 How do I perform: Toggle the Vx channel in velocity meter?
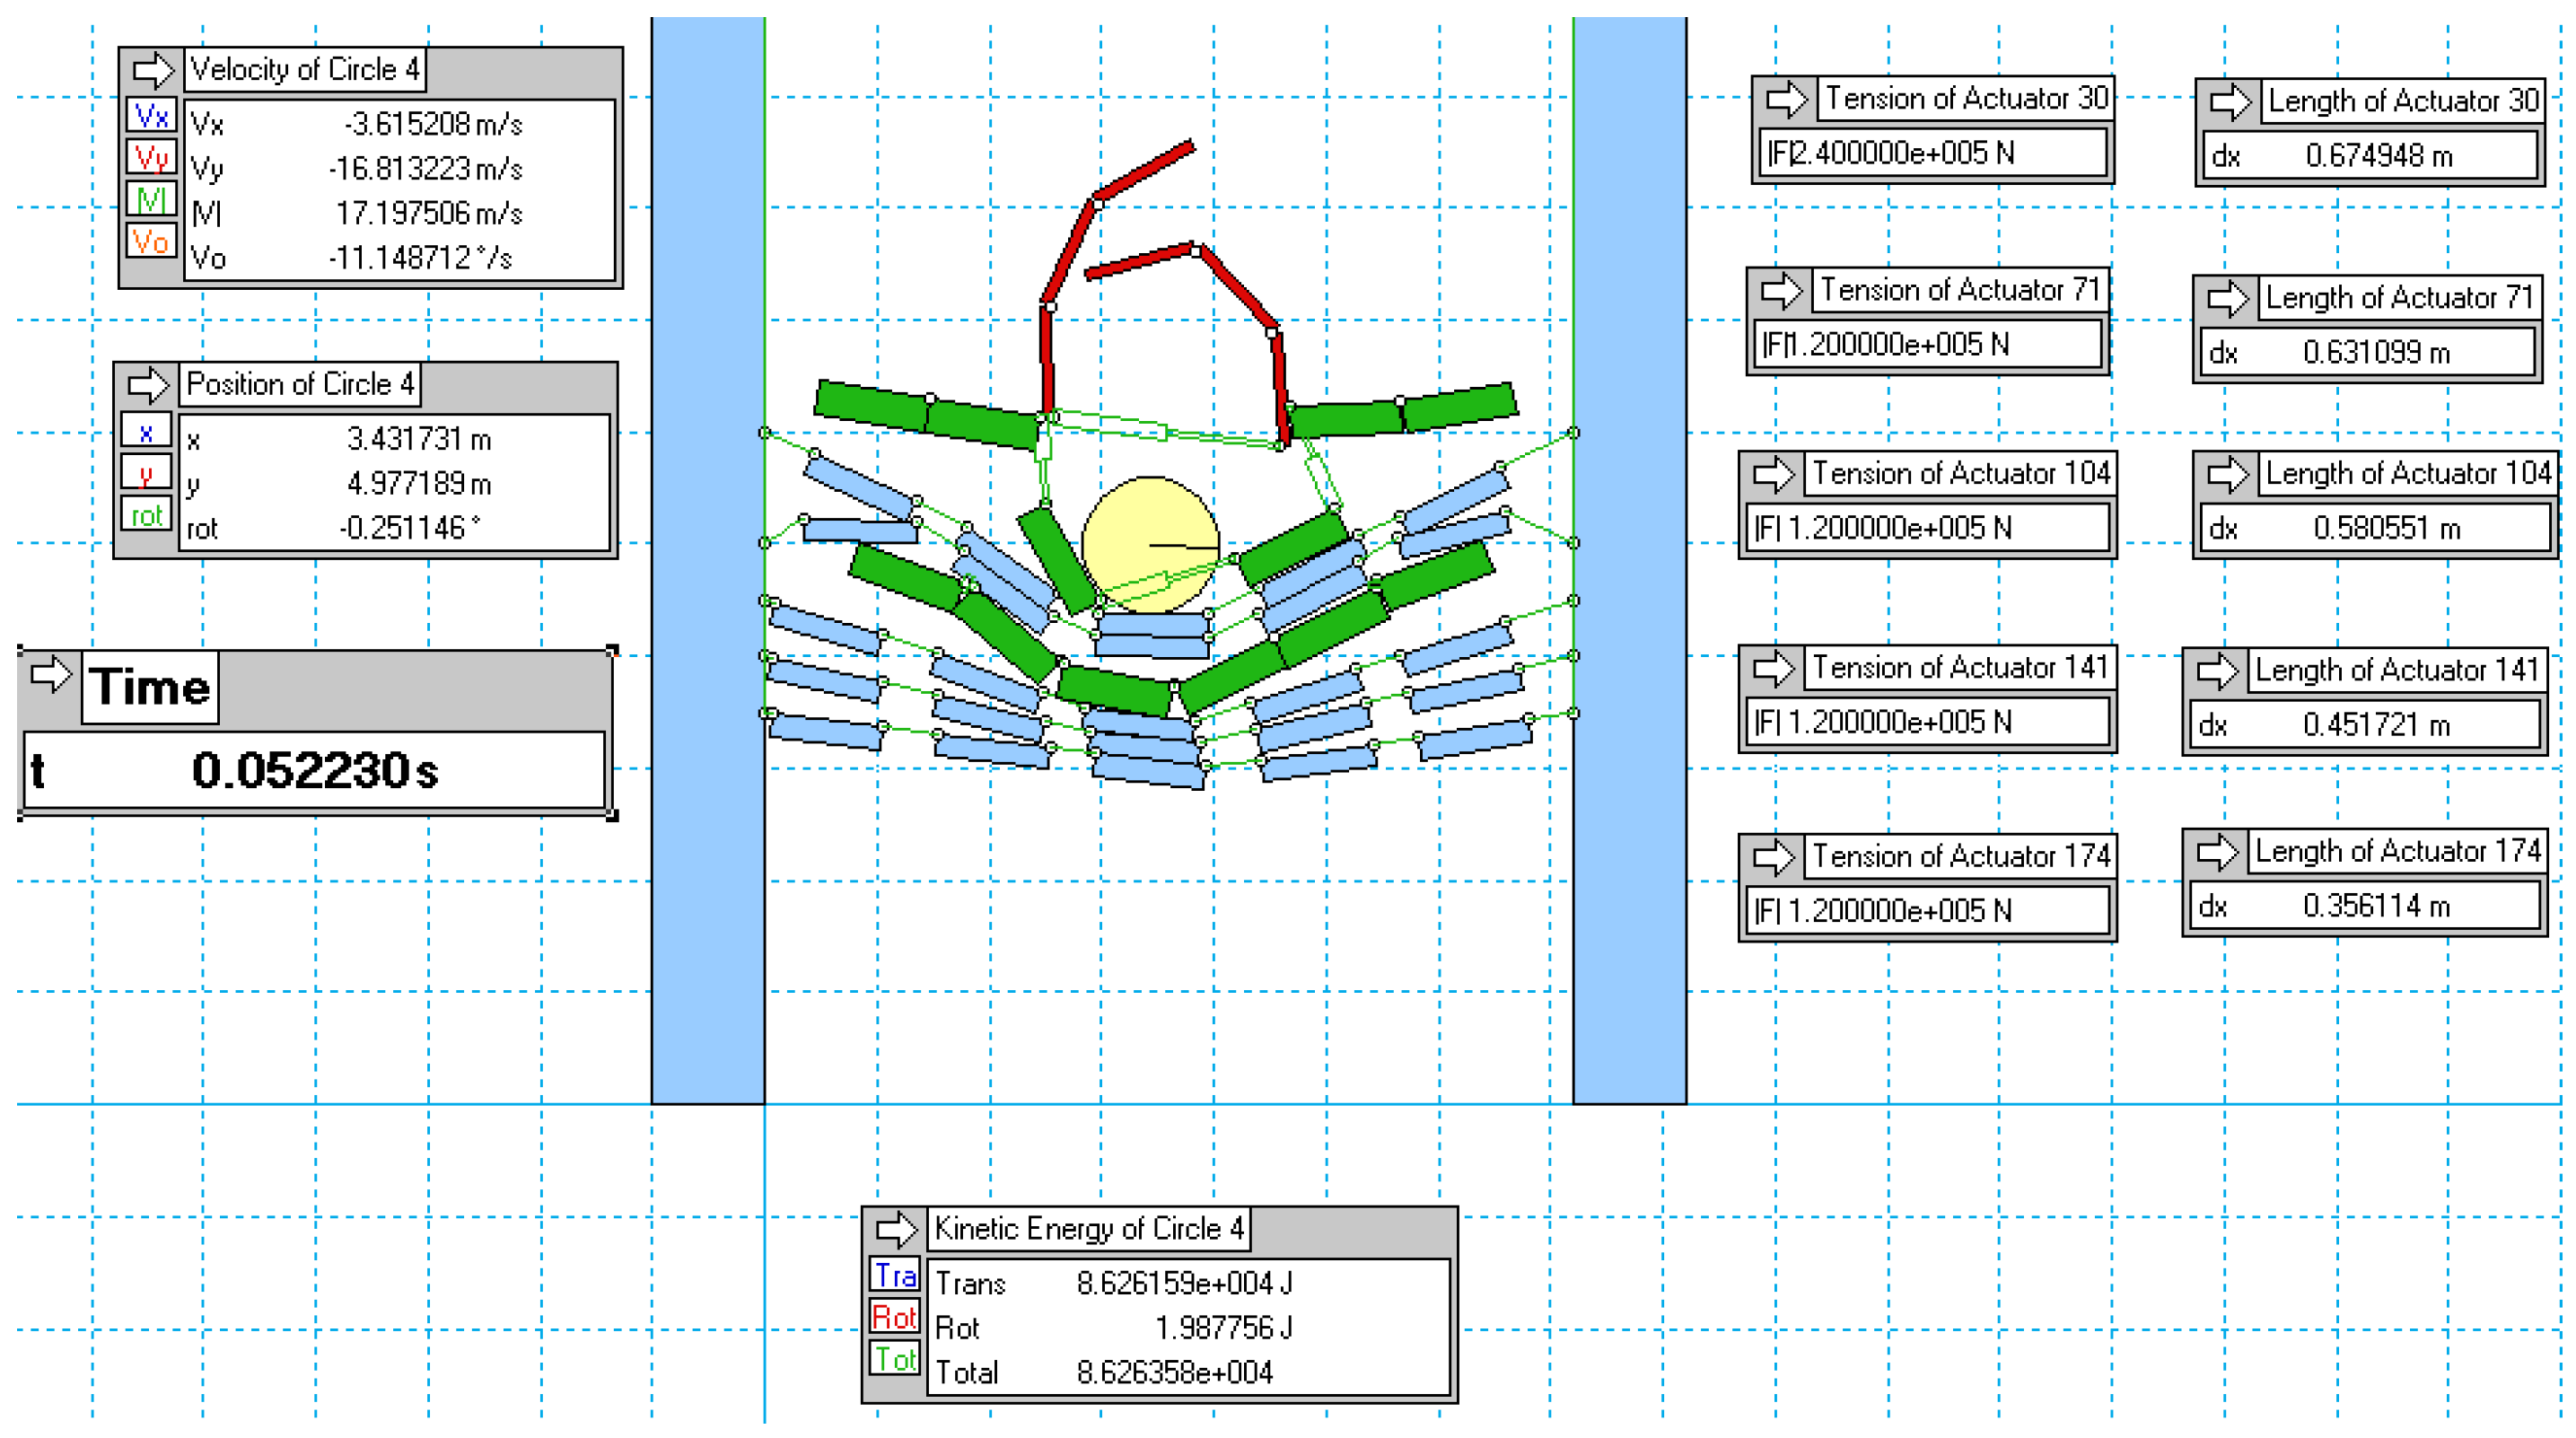[x=151, y=116]
